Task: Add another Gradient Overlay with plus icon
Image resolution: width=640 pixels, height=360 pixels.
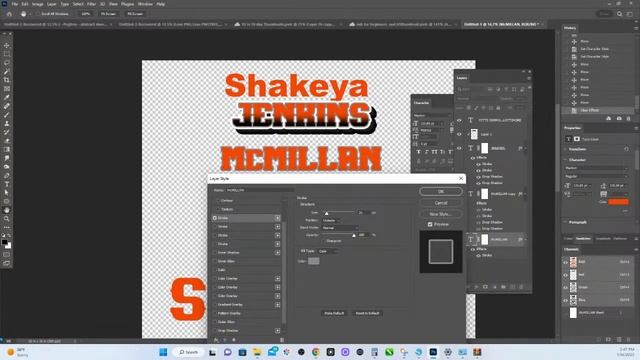Action: click(x=278, y=304)
